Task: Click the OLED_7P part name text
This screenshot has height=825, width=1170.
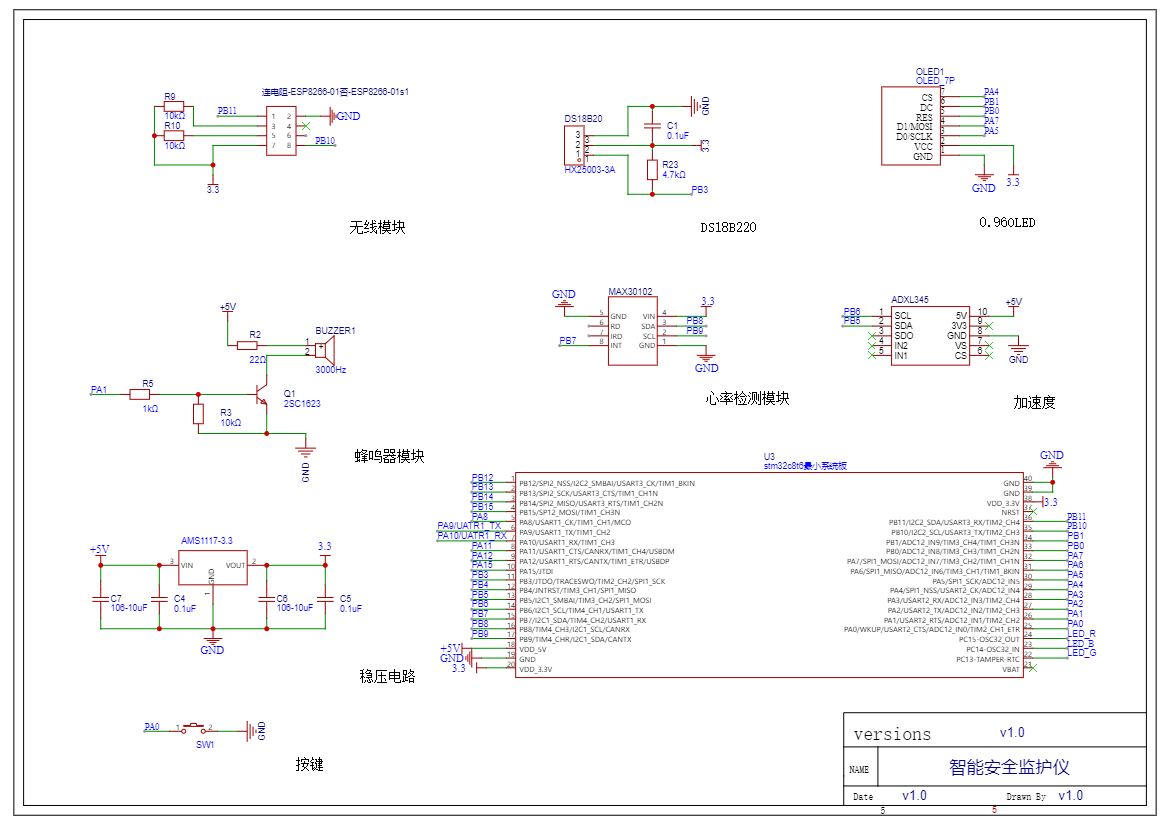Action: (935, 81)
